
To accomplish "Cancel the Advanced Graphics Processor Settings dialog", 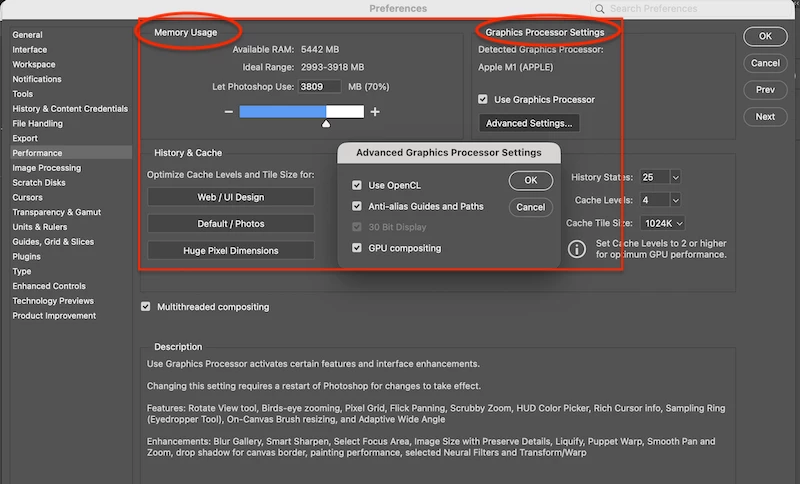I will (531, 207).
